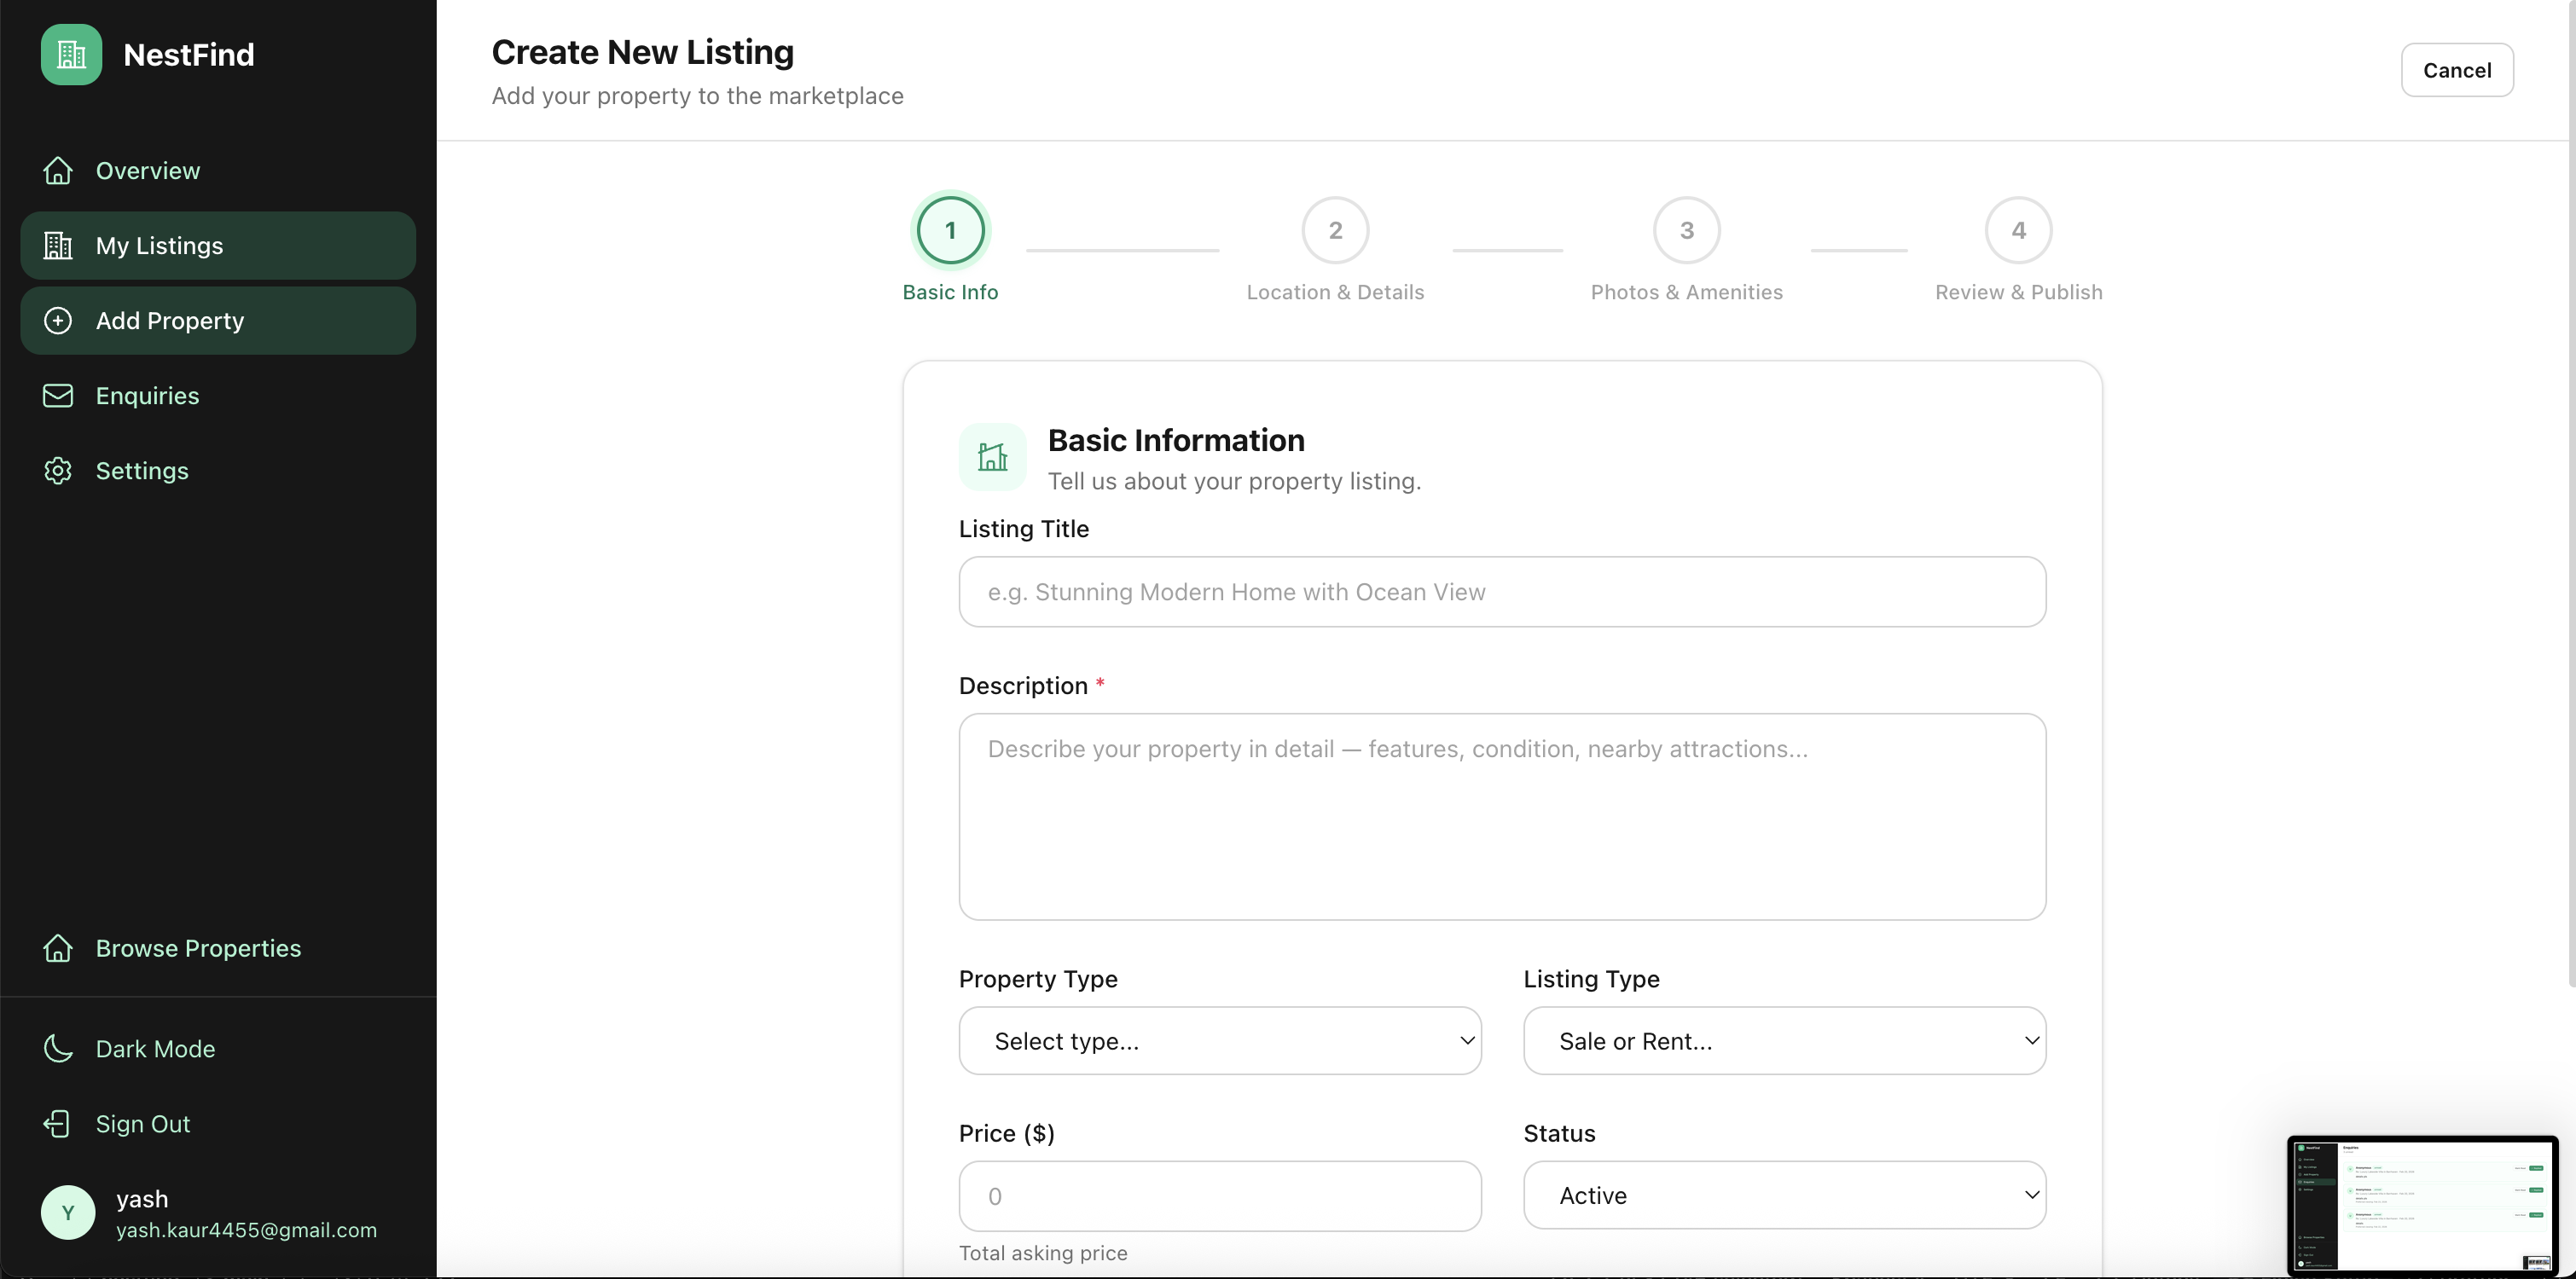The width and height of the screenshot is (2576, 1279).
Task: Click the NestFind logo icon
Action: tap(69, 55)
